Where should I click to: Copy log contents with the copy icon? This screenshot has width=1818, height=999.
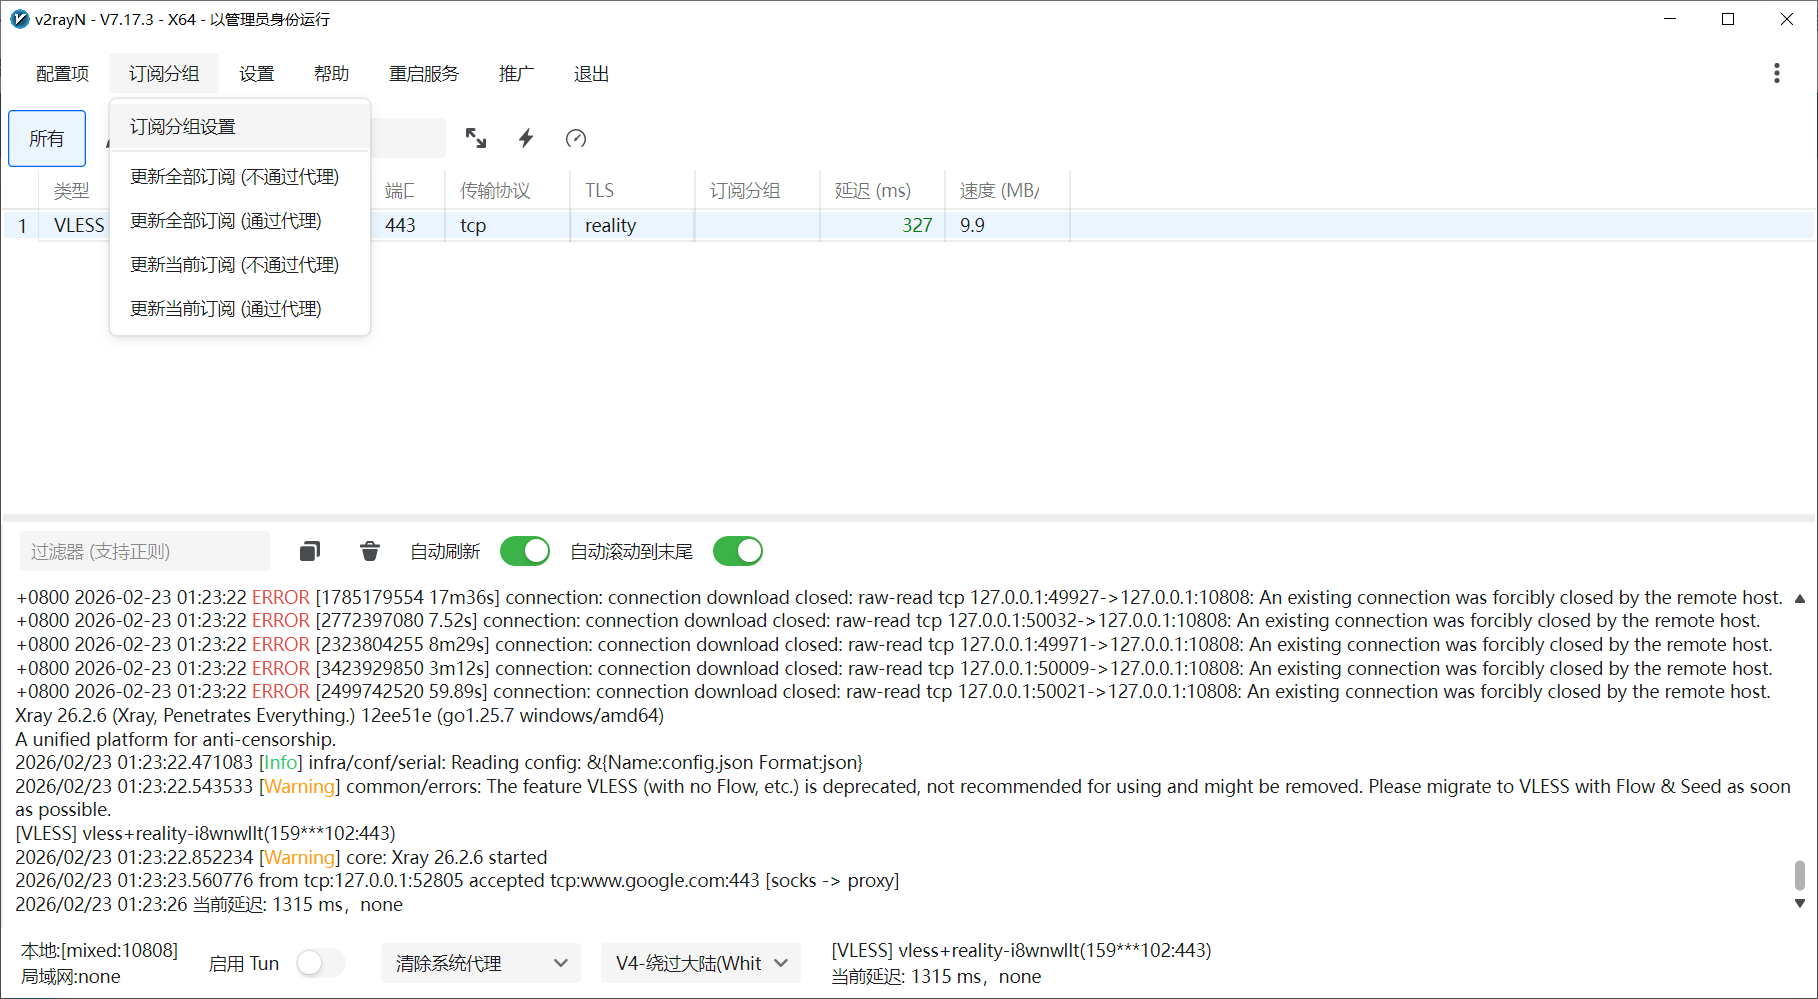tap(310, 551)
